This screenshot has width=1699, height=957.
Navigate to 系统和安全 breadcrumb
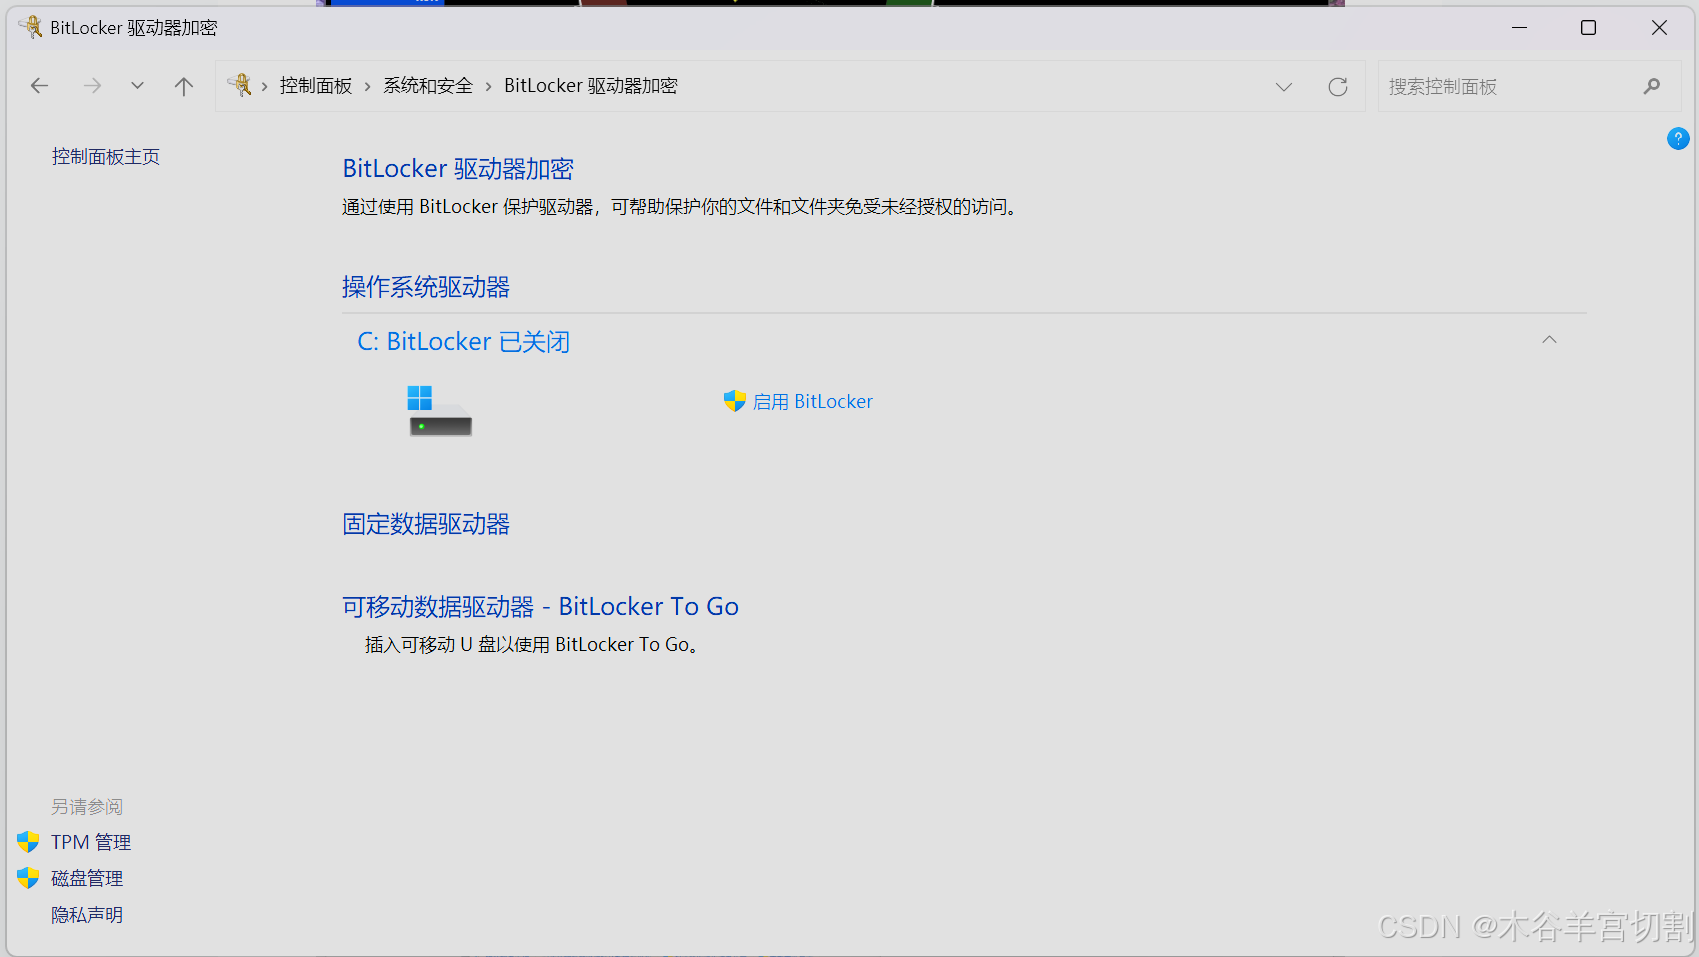(x=428, y=86)
